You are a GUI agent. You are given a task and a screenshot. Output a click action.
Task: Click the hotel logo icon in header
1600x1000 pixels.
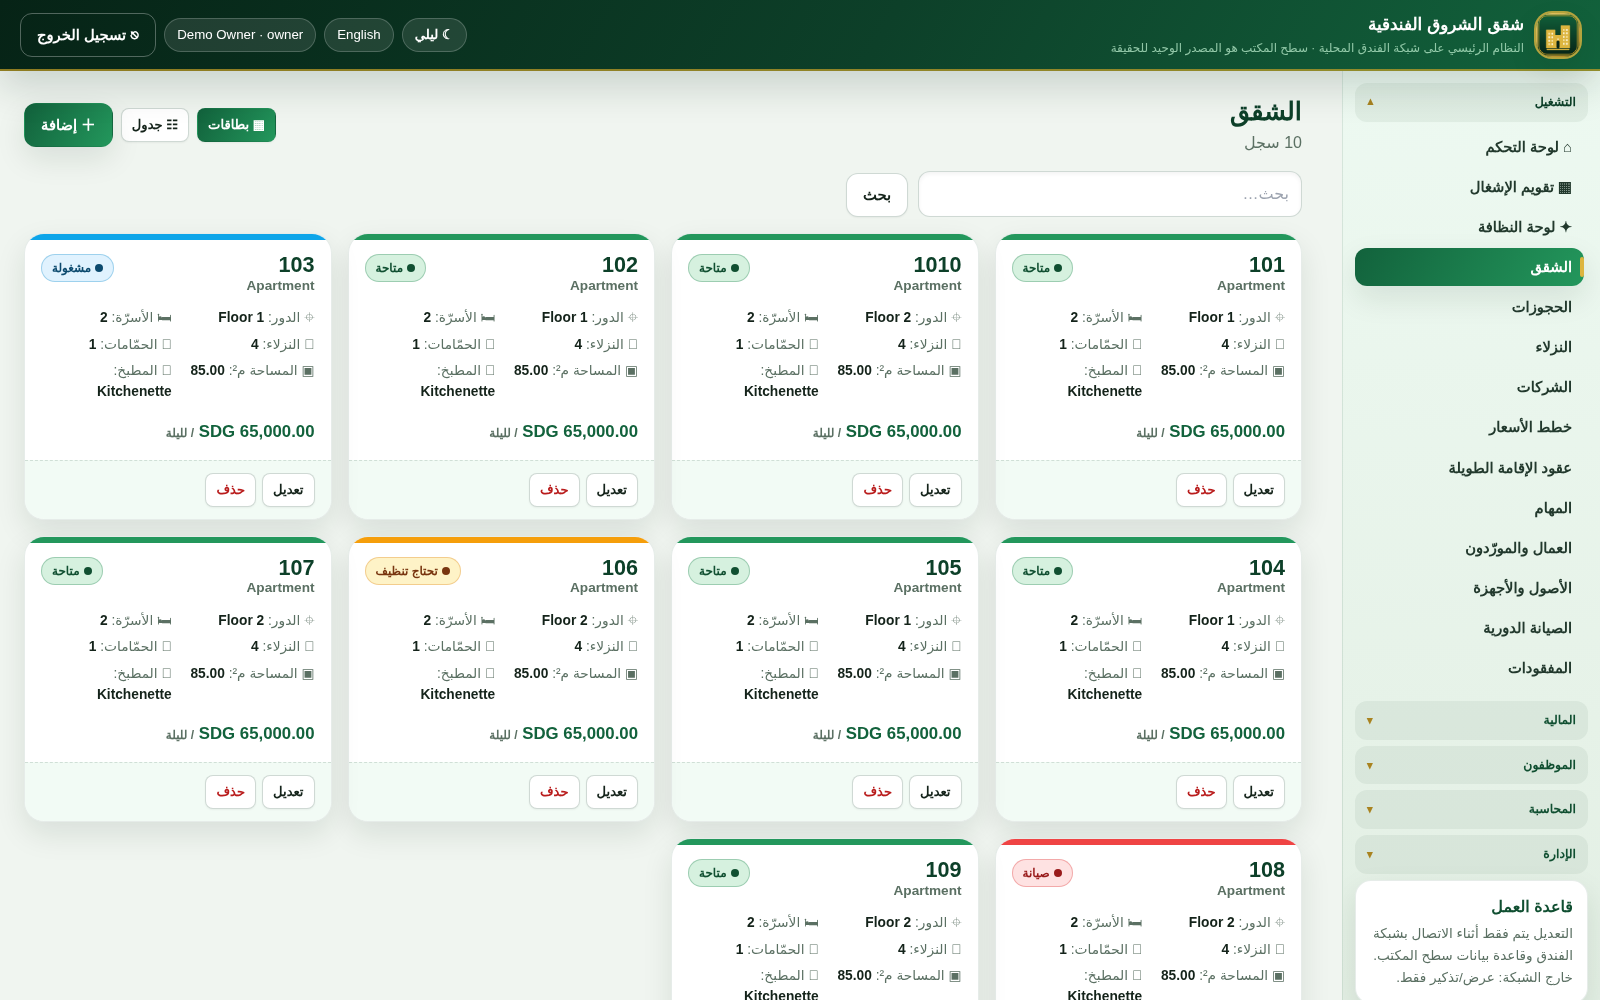1558,35
